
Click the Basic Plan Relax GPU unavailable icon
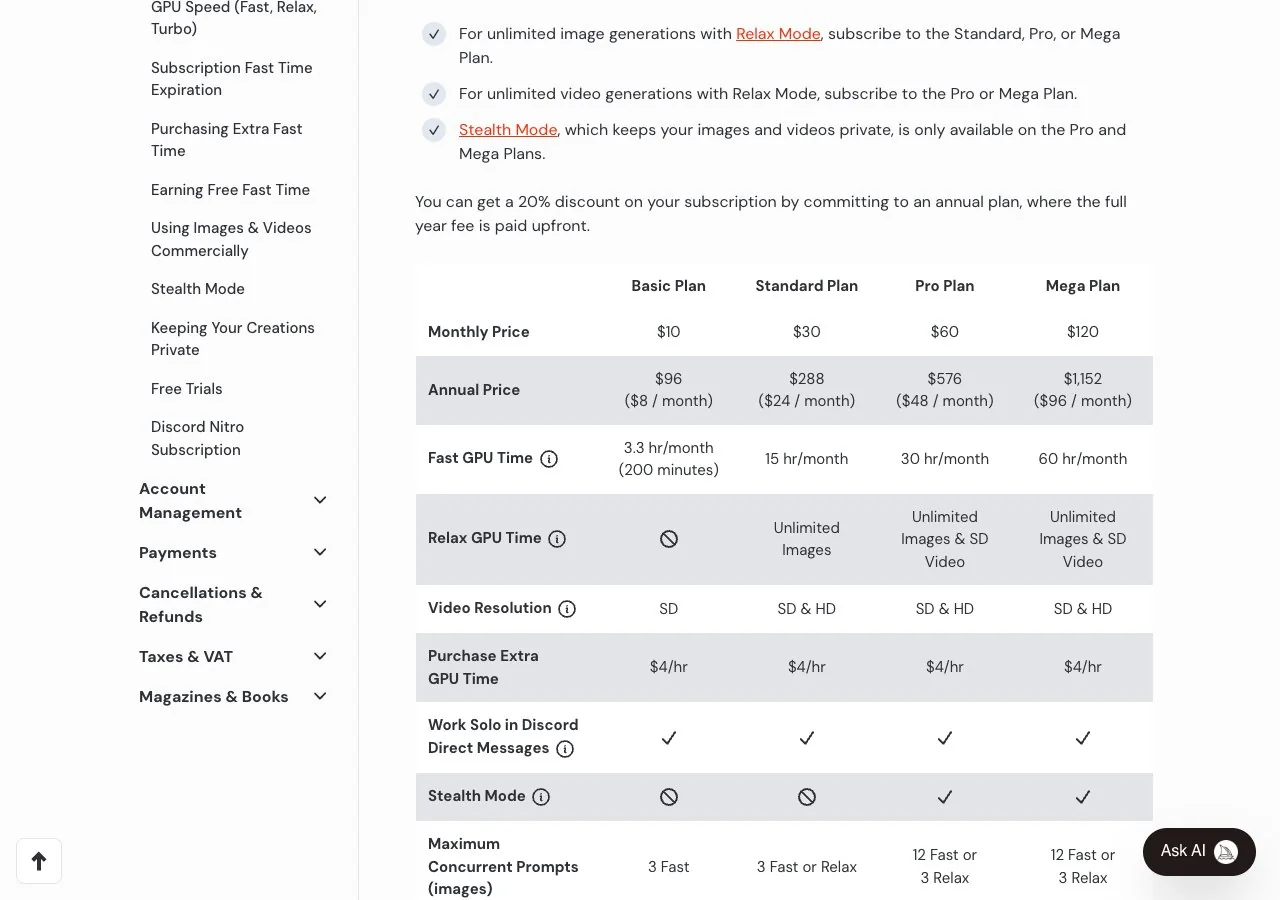(669, 539)
